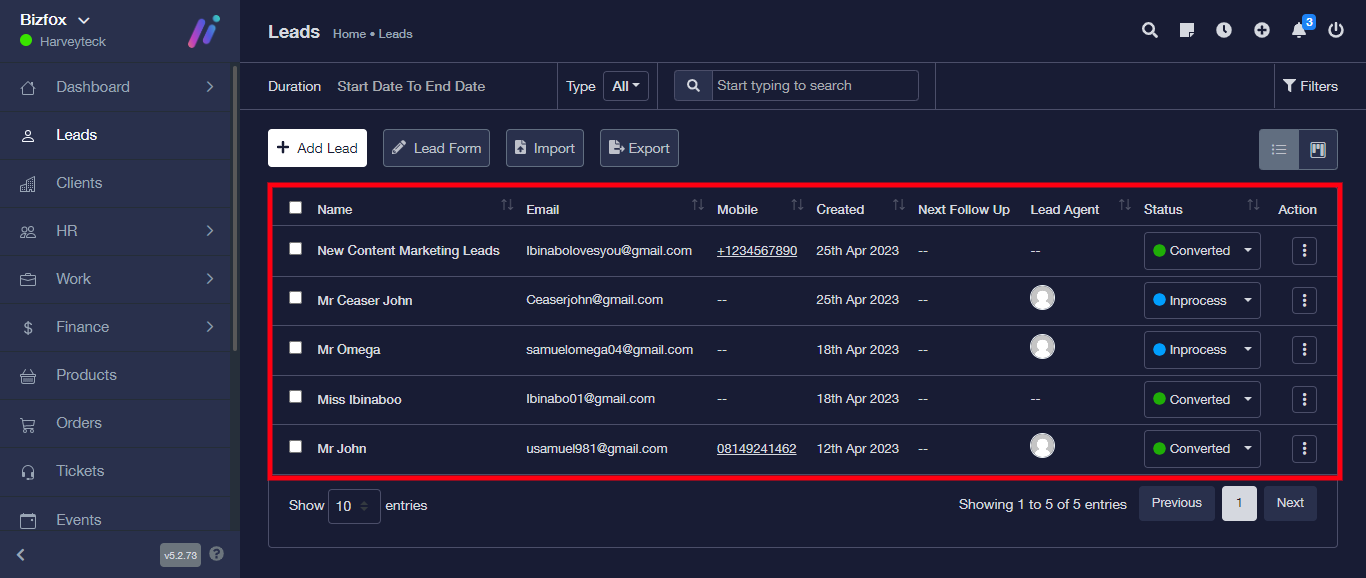Open notifications bell with badge 3
The height and width of the screenshot is (578, 1366).
(x=1299, y=30)
